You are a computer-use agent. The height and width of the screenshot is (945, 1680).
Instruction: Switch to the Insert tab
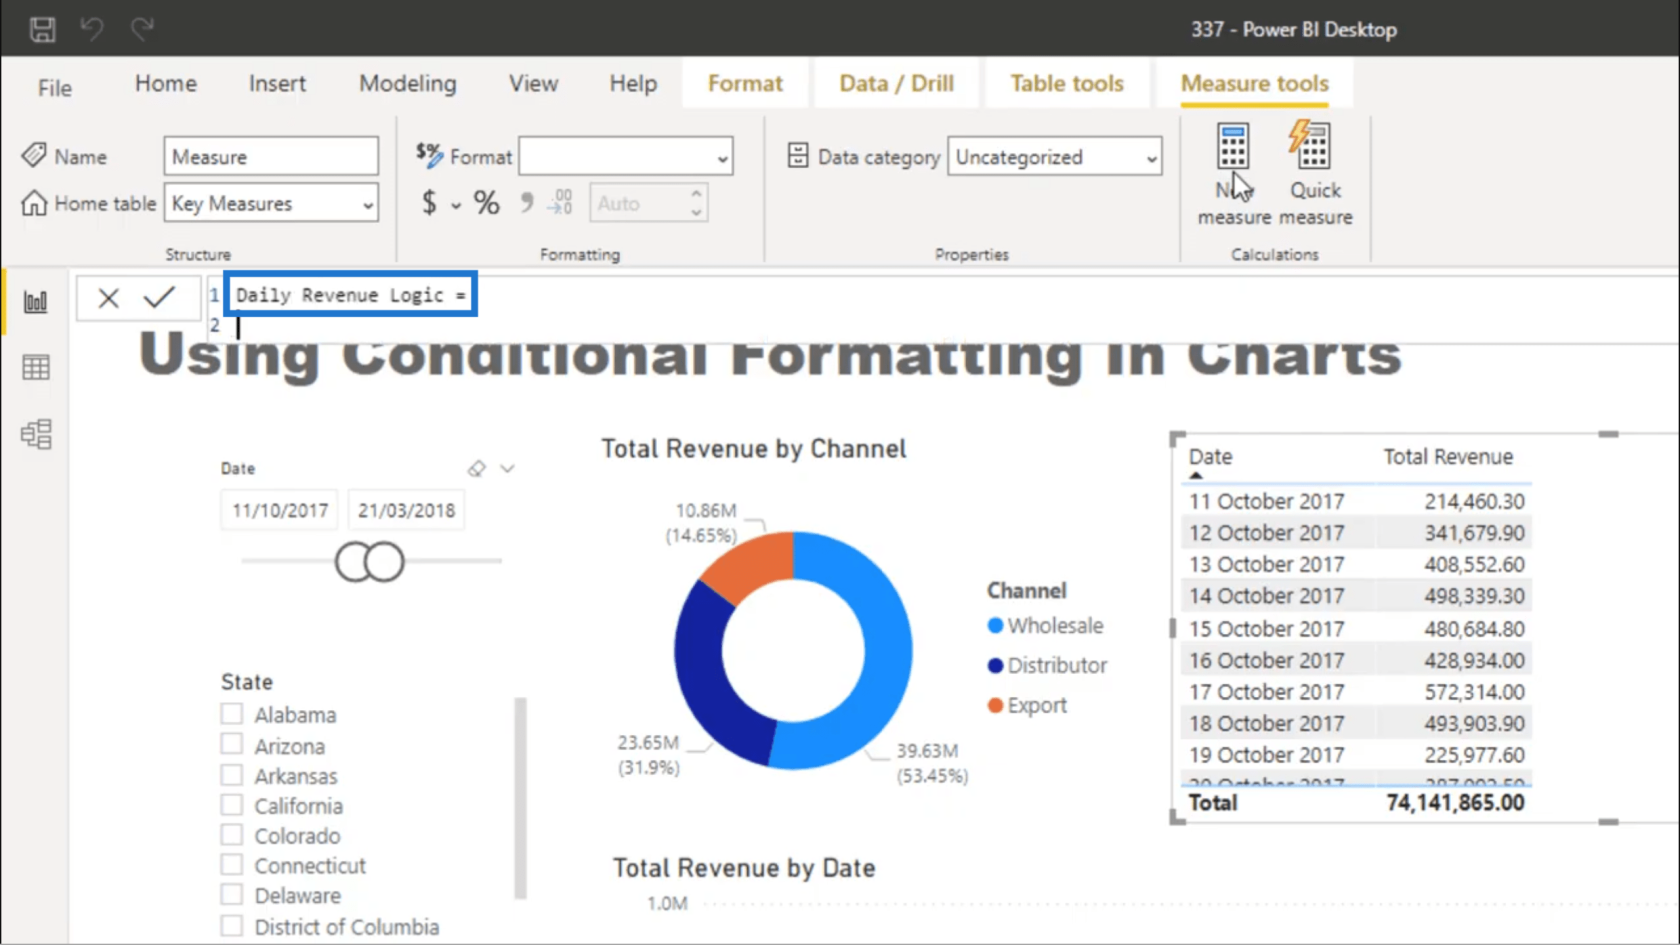pyautogui.click(x=277, y=84)
